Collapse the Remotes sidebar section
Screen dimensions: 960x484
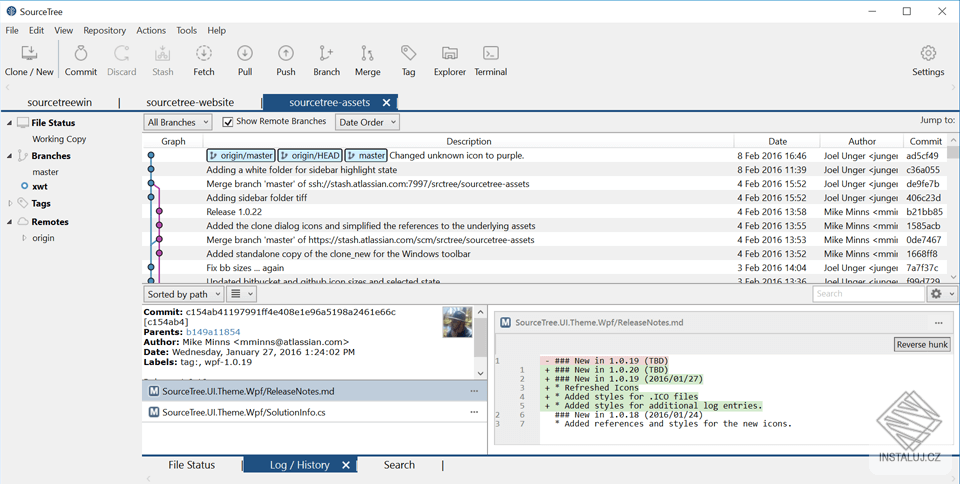point(9,222)
